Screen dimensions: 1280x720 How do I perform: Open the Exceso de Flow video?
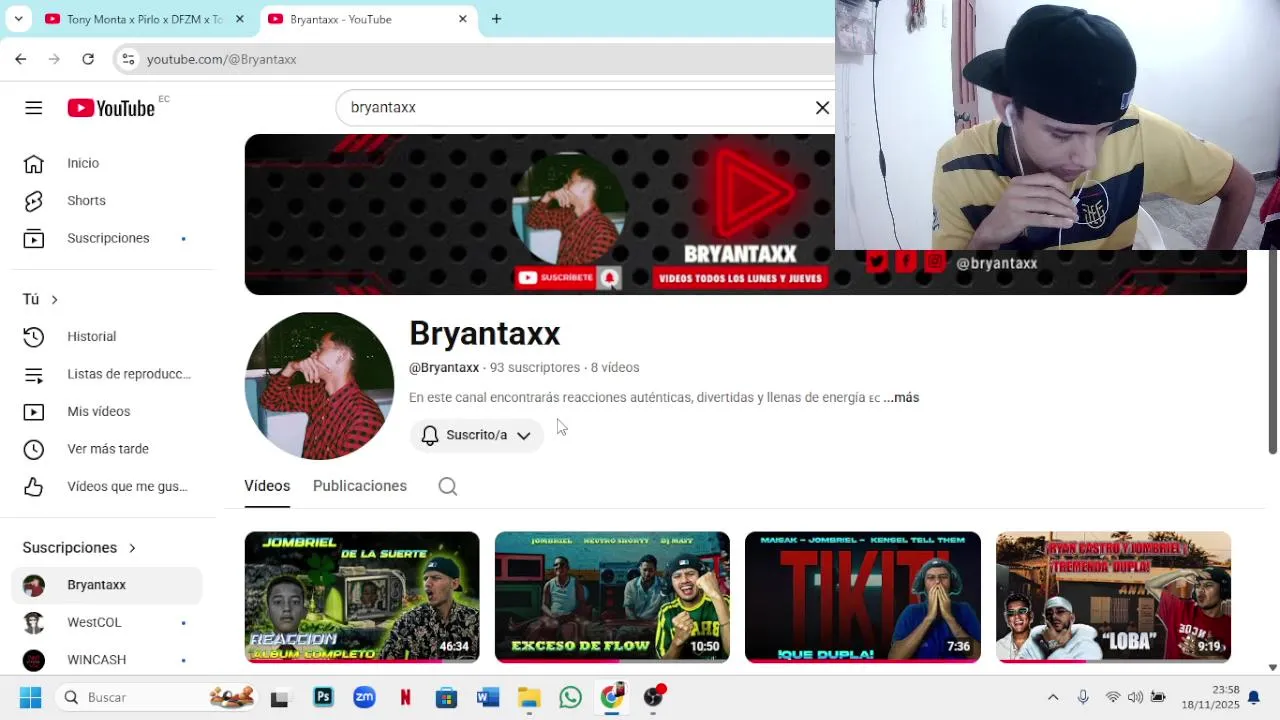(612, 597)
